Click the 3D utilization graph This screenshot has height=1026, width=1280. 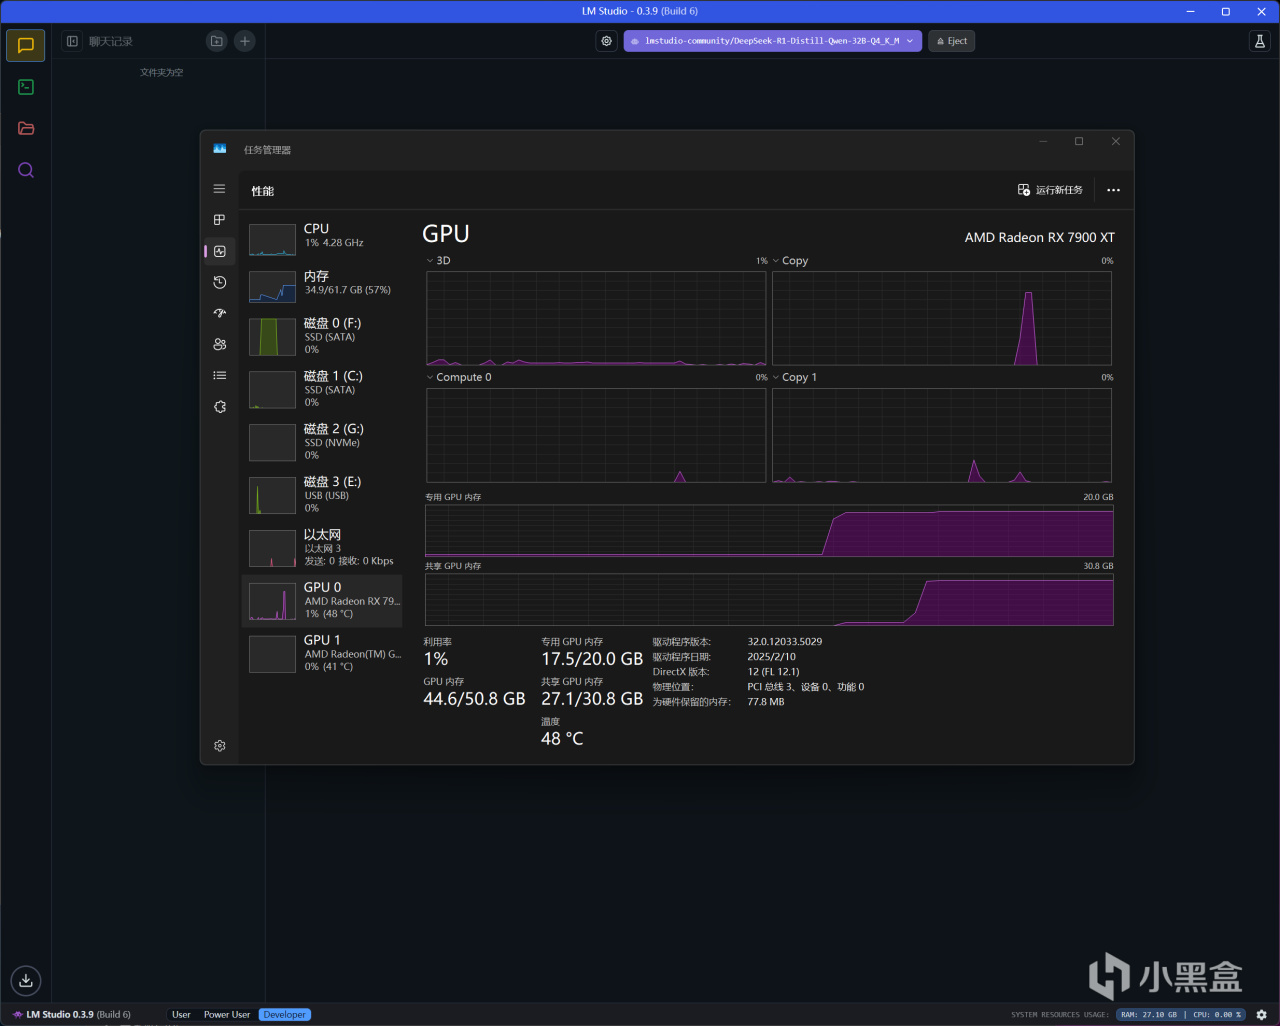(596, 319)
